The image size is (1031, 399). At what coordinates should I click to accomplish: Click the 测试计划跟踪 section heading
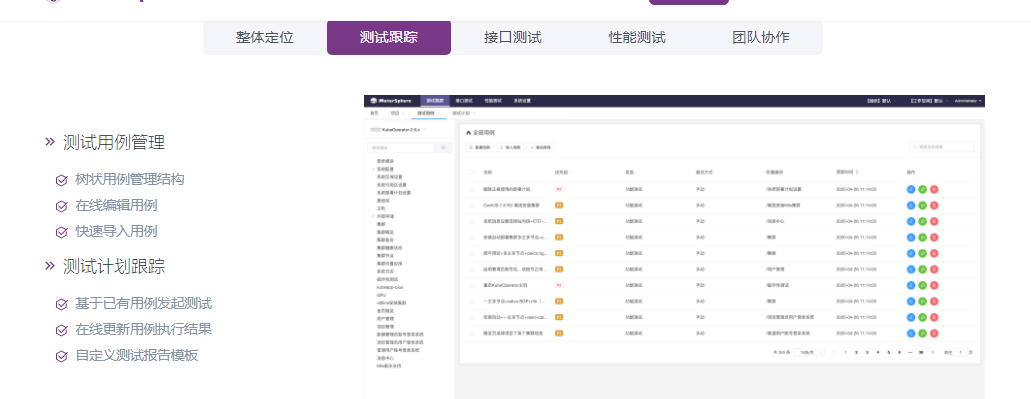[x=114, y=266]
